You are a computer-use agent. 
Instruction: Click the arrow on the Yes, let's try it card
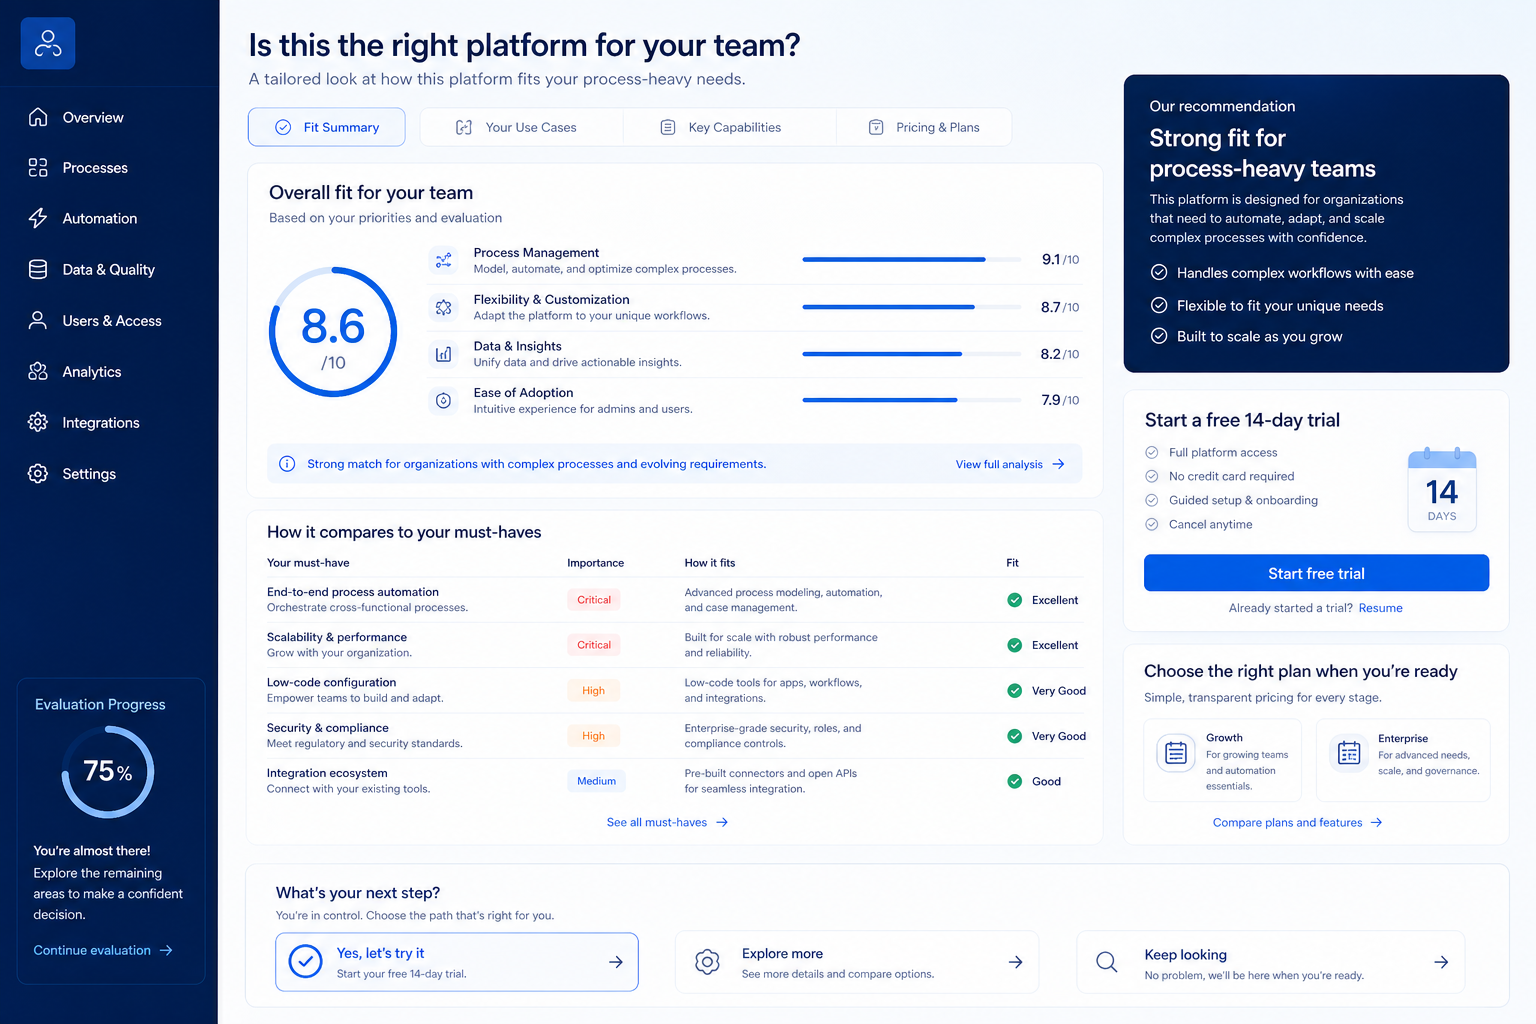click(616, 962)
